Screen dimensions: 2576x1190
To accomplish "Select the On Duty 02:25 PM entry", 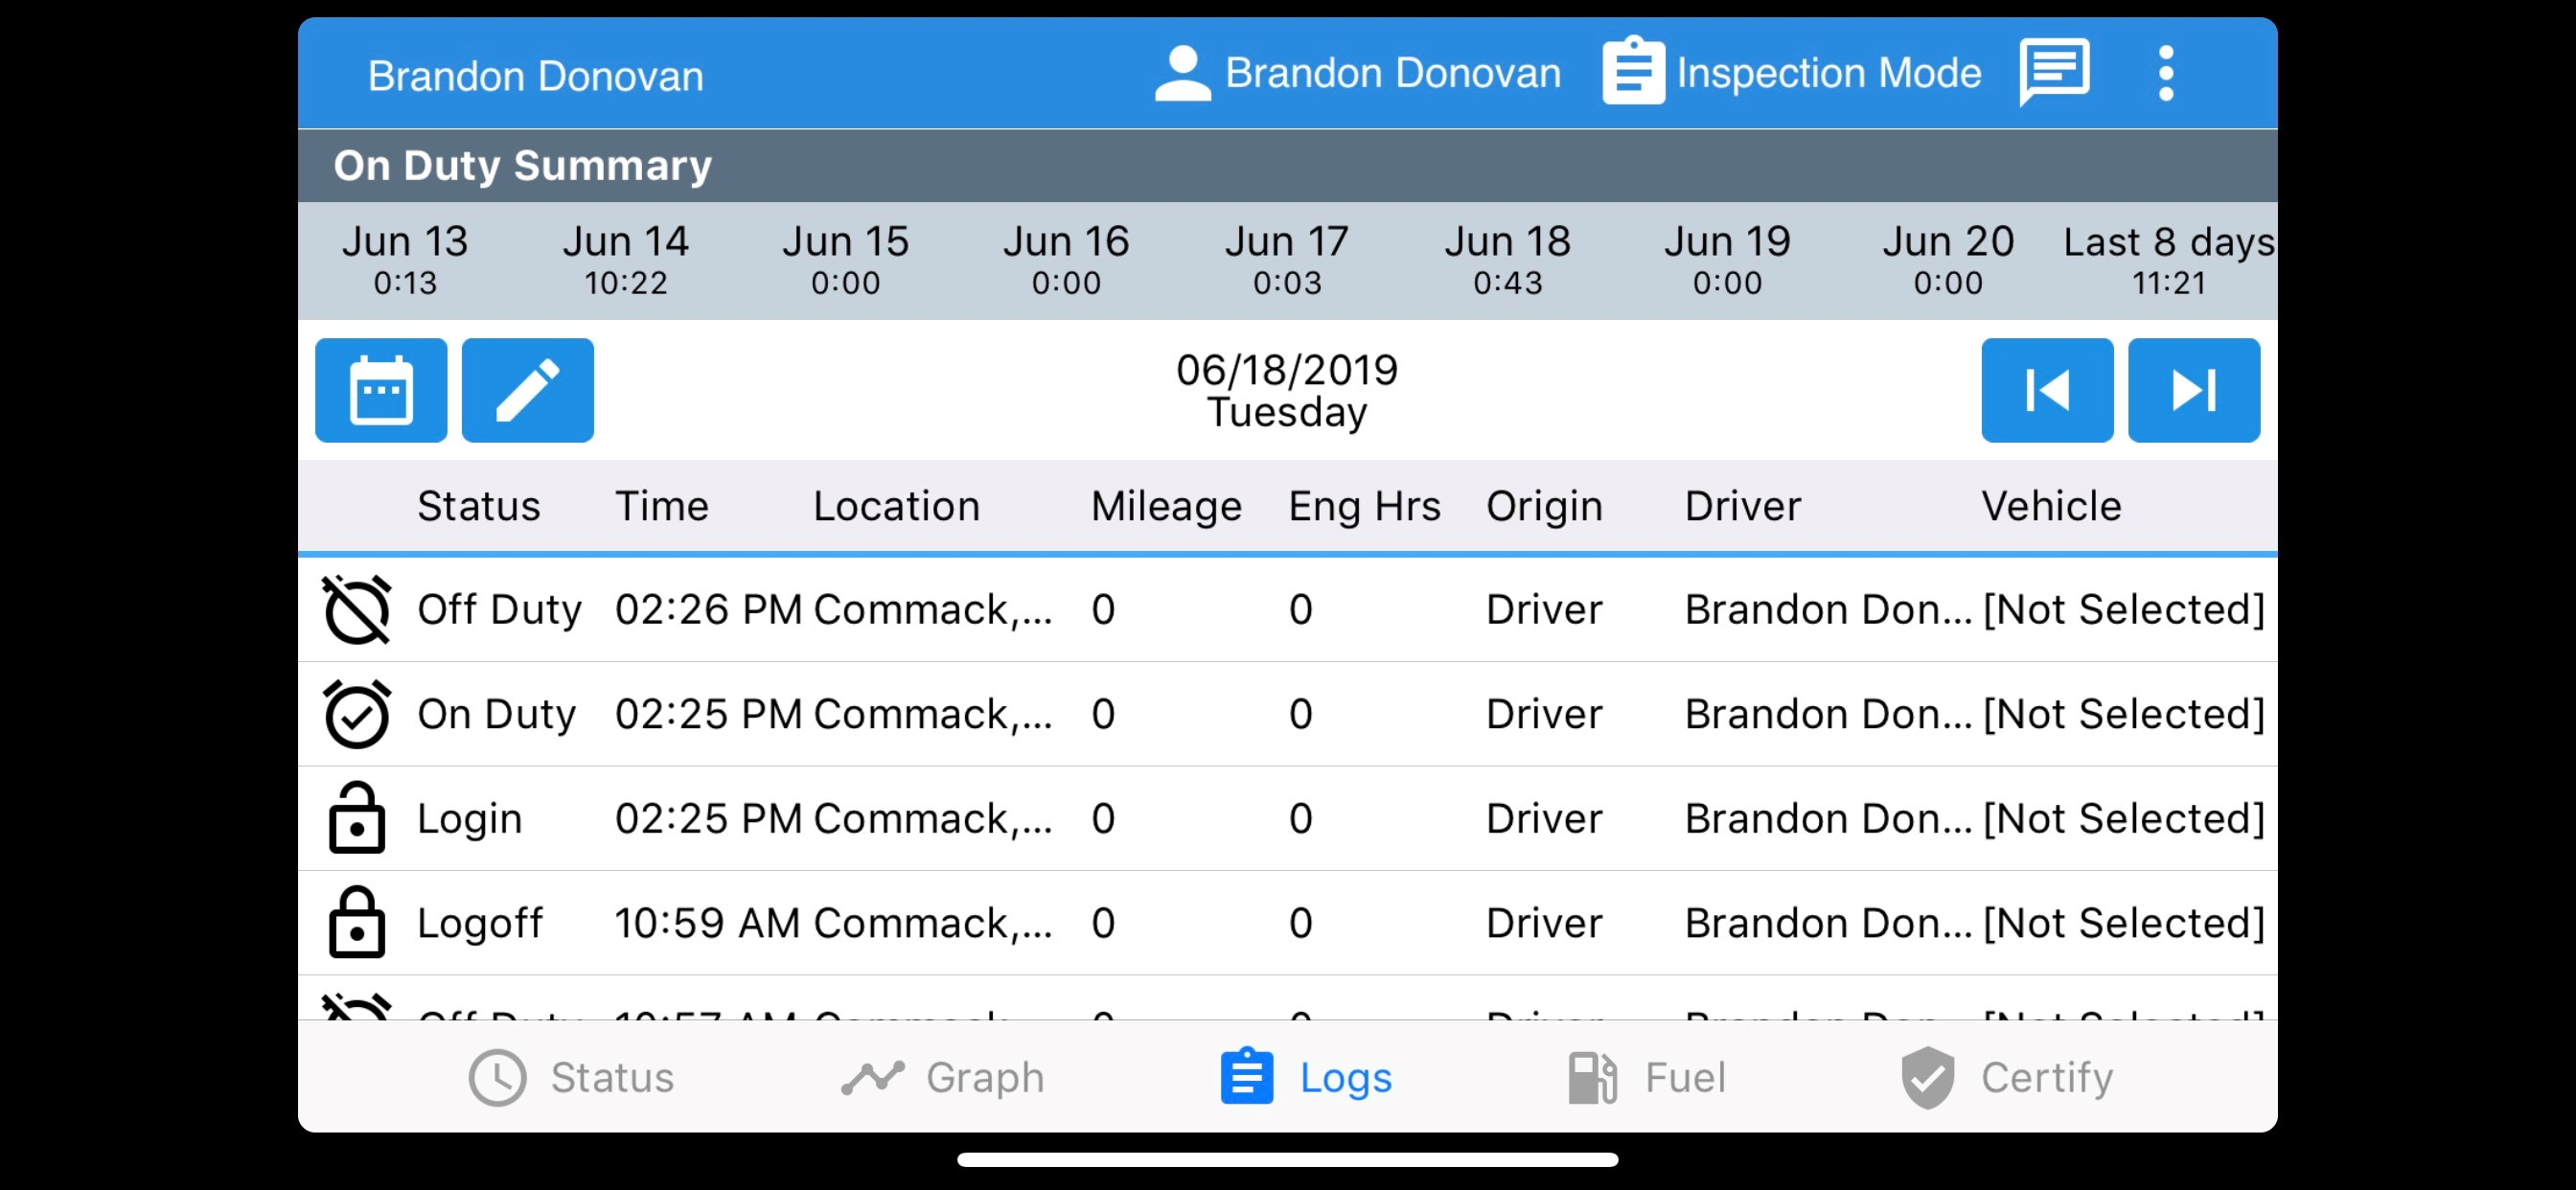I will click(x=1287, y=714).
